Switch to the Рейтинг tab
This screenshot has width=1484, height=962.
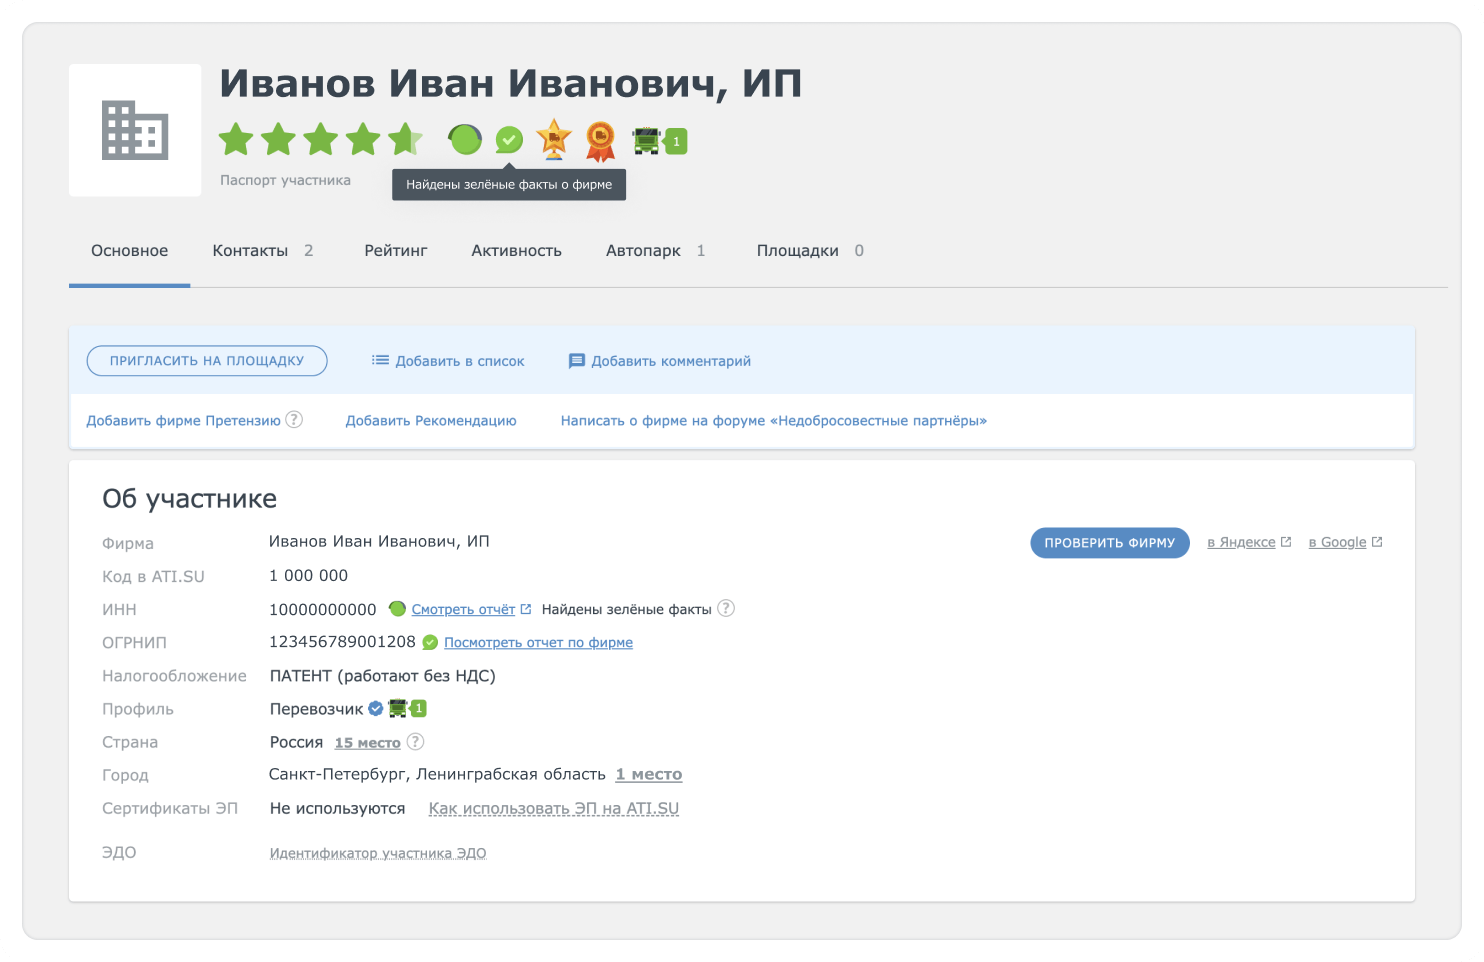click(395, 251)
